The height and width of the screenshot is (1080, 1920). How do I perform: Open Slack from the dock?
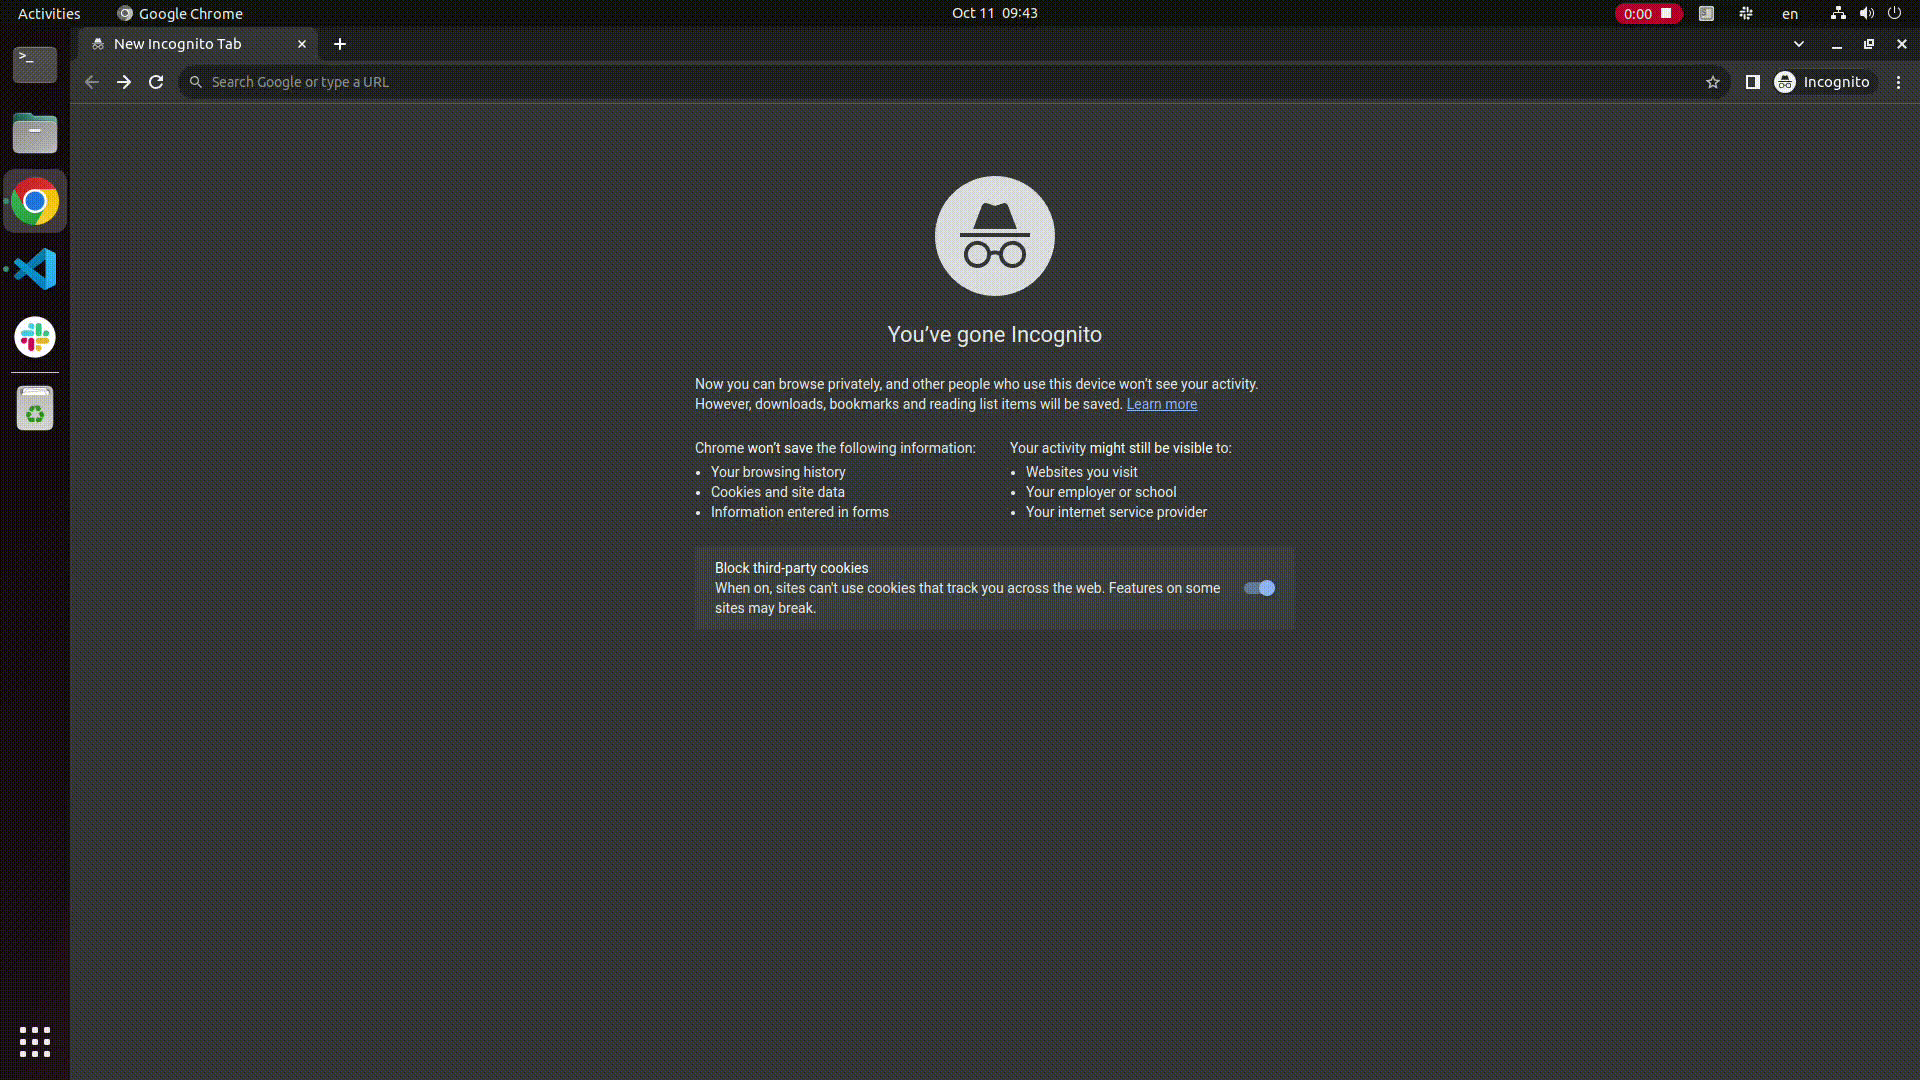click(x=35, y=337)
